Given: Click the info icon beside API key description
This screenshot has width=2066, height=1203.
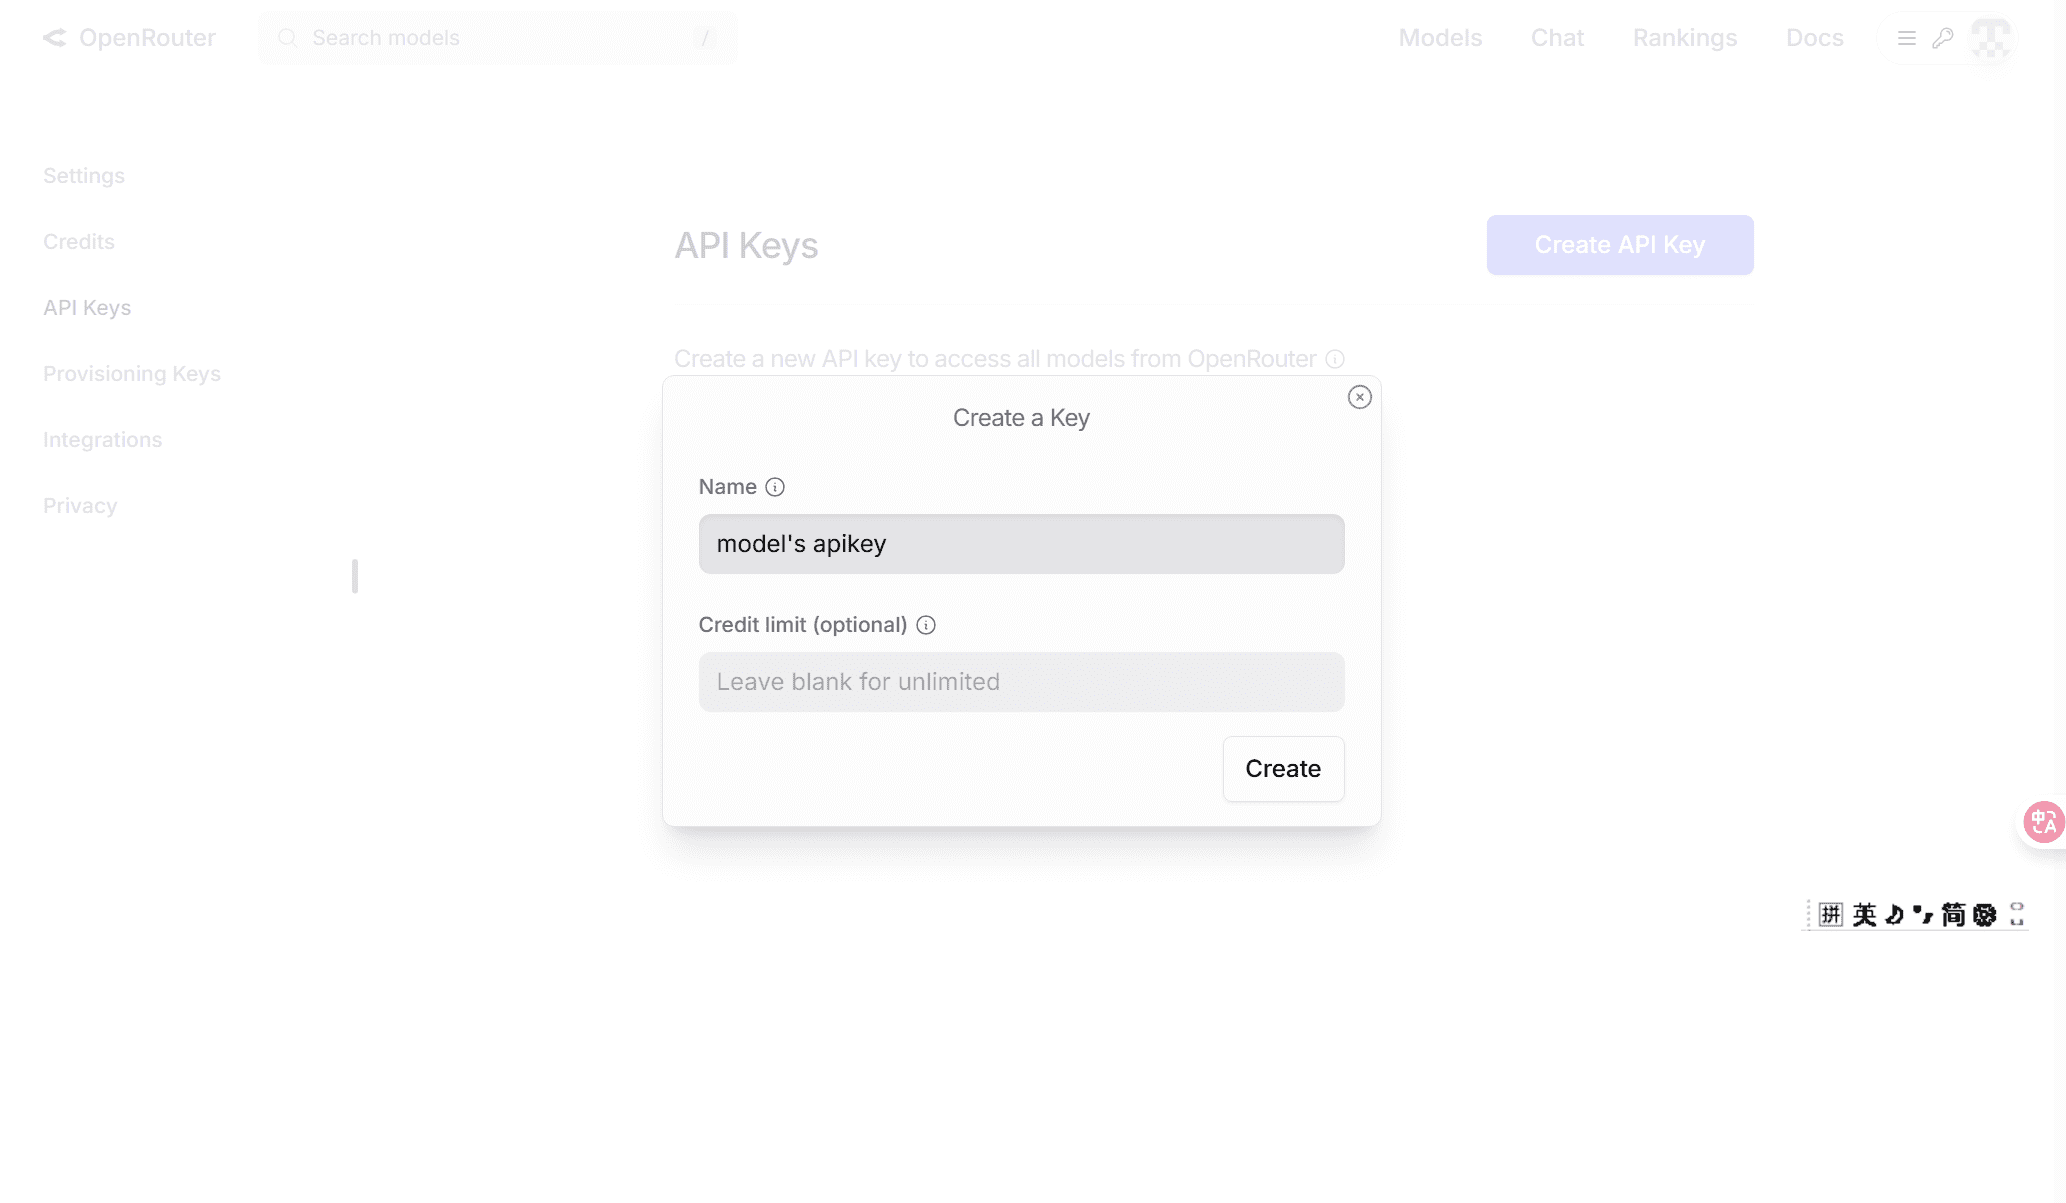Looking at the screenshot, I should (x=1335, y=359).
